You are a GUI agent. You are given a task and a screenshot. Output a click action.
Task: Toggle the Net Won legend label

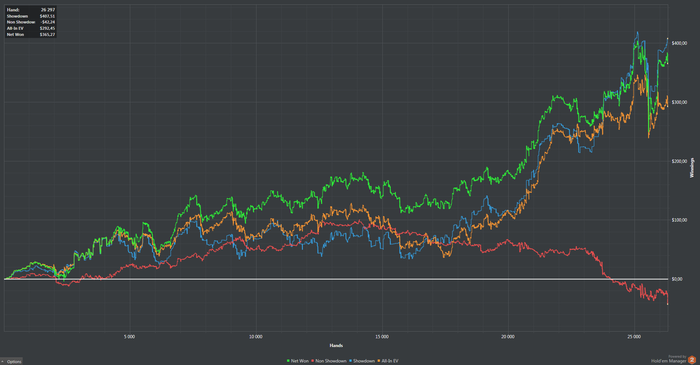tap(300, 361)
